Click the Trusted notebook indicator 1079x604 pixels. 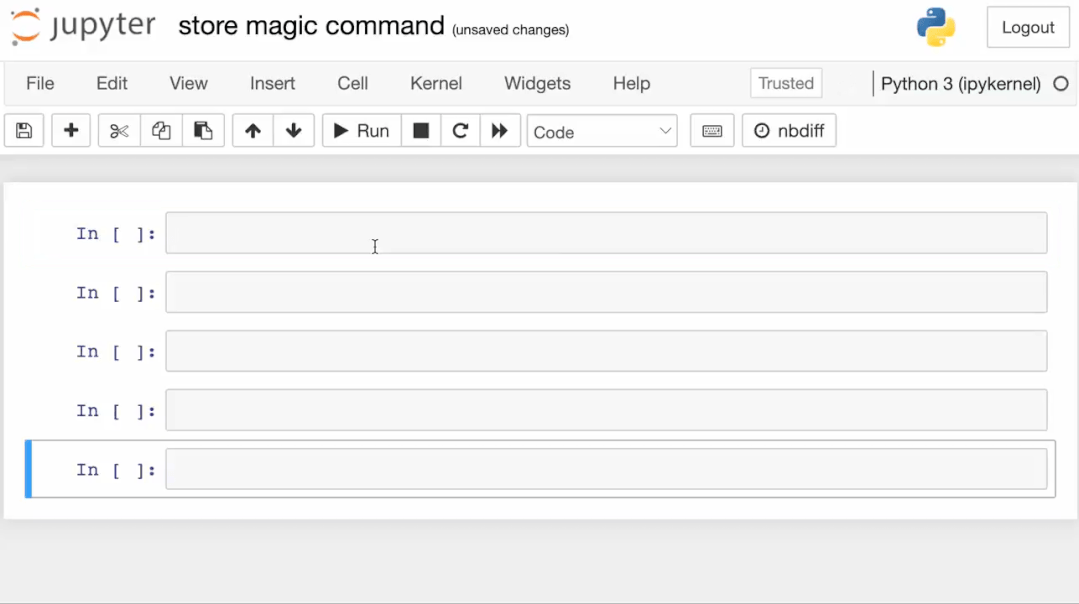786,83
